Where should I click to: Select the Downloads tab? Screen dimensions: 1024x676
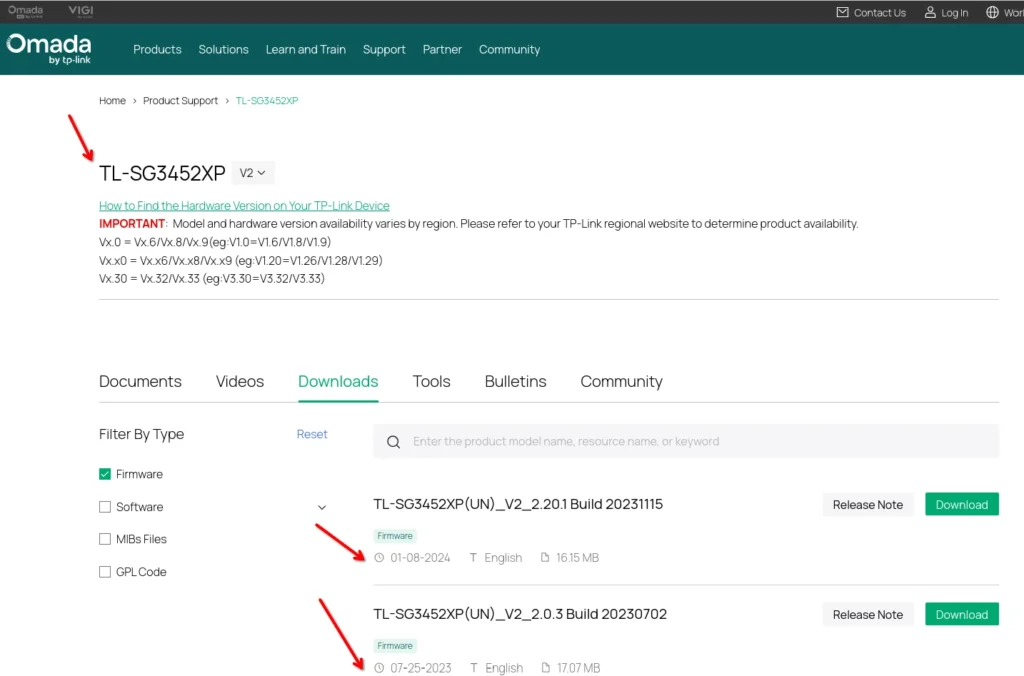[338, 381]
